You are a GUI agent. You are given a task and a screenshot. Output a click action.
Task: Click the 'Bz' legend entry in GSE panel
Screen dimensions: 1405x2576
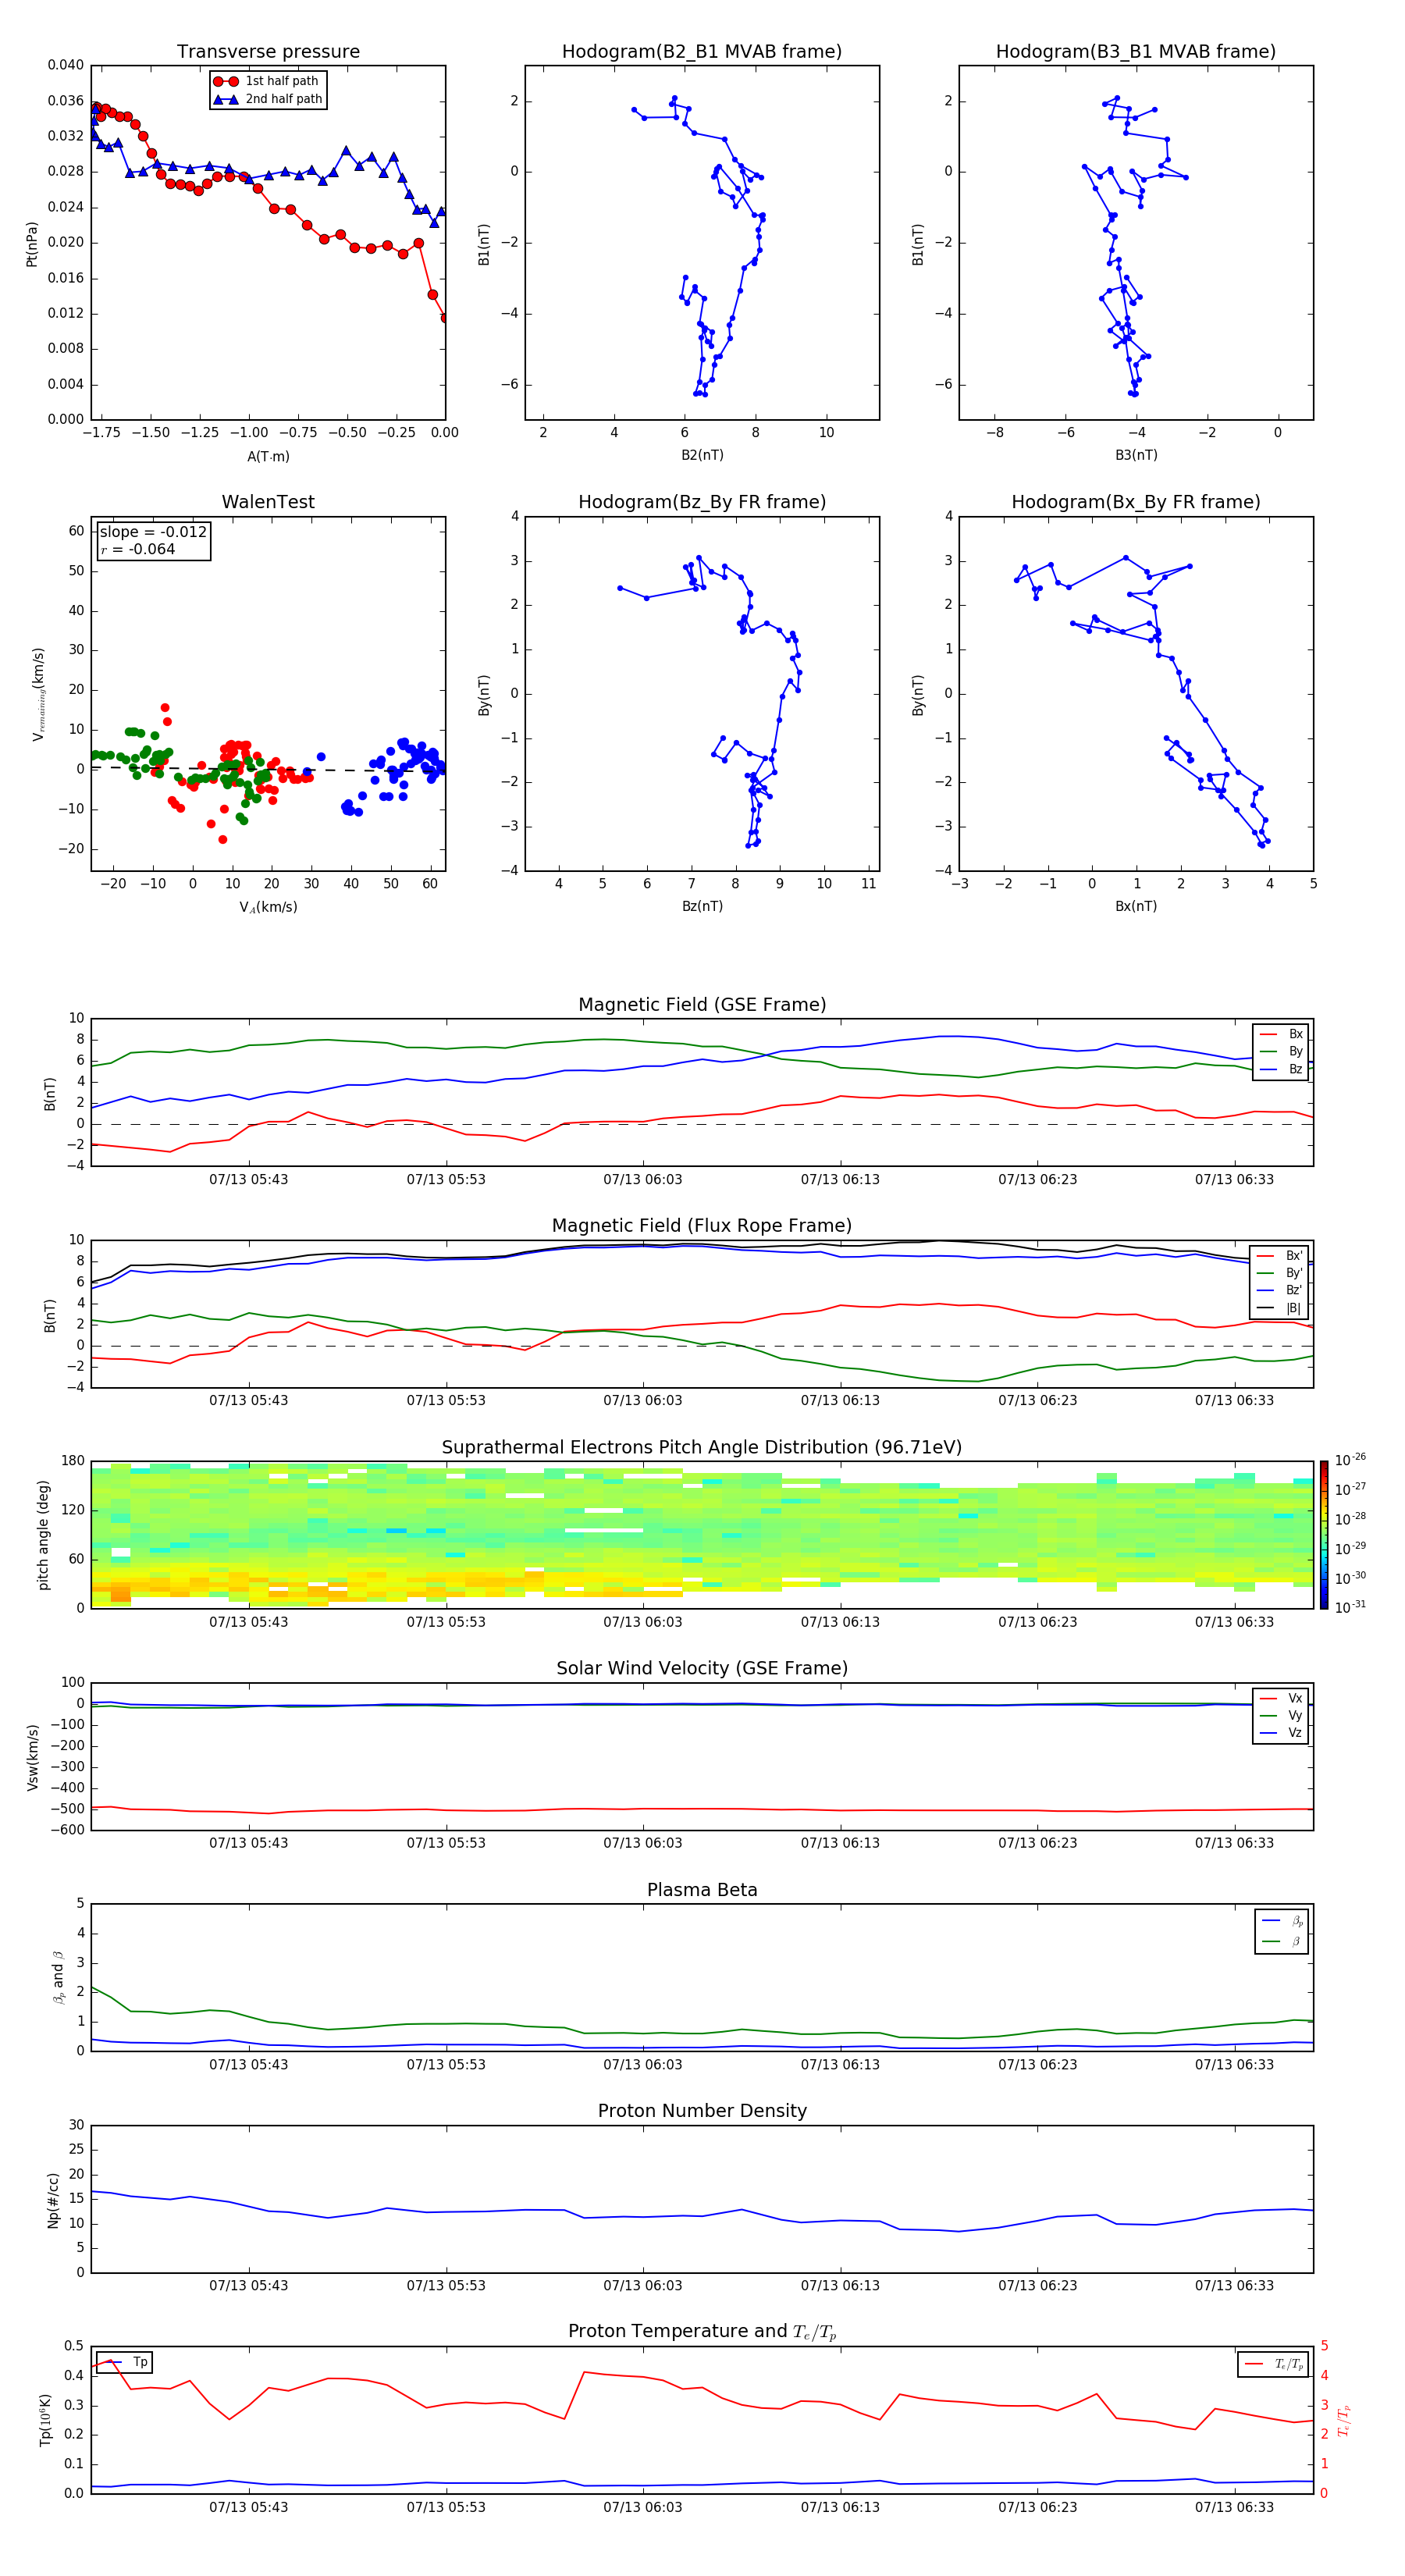tap(1281, 1069)
